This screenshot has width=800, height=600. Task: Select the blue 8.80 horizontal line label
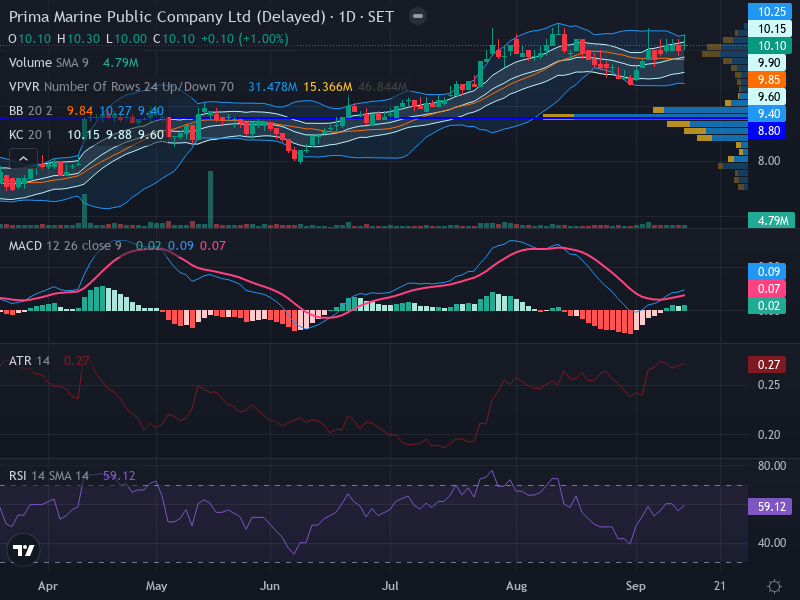coord(768,131)
